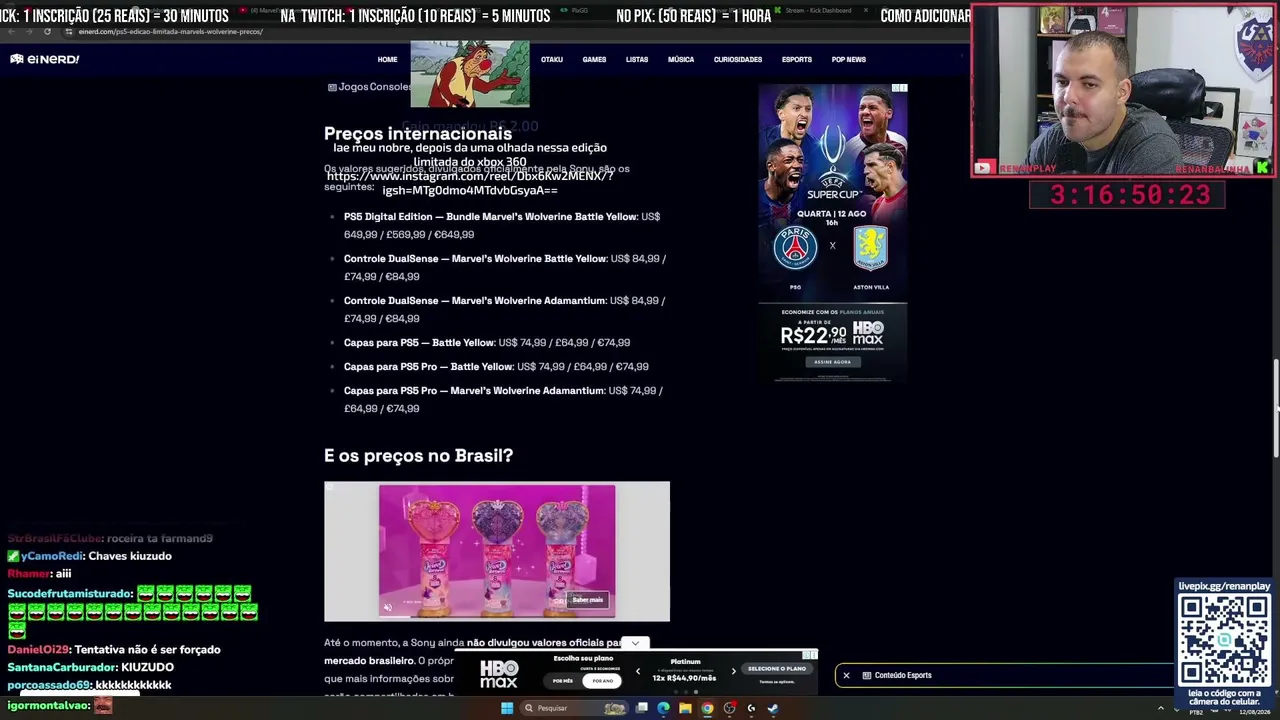1280x720 pixels.
Task: Collapse the bottom HBO Max ad banner
Action: coord(635,643)
